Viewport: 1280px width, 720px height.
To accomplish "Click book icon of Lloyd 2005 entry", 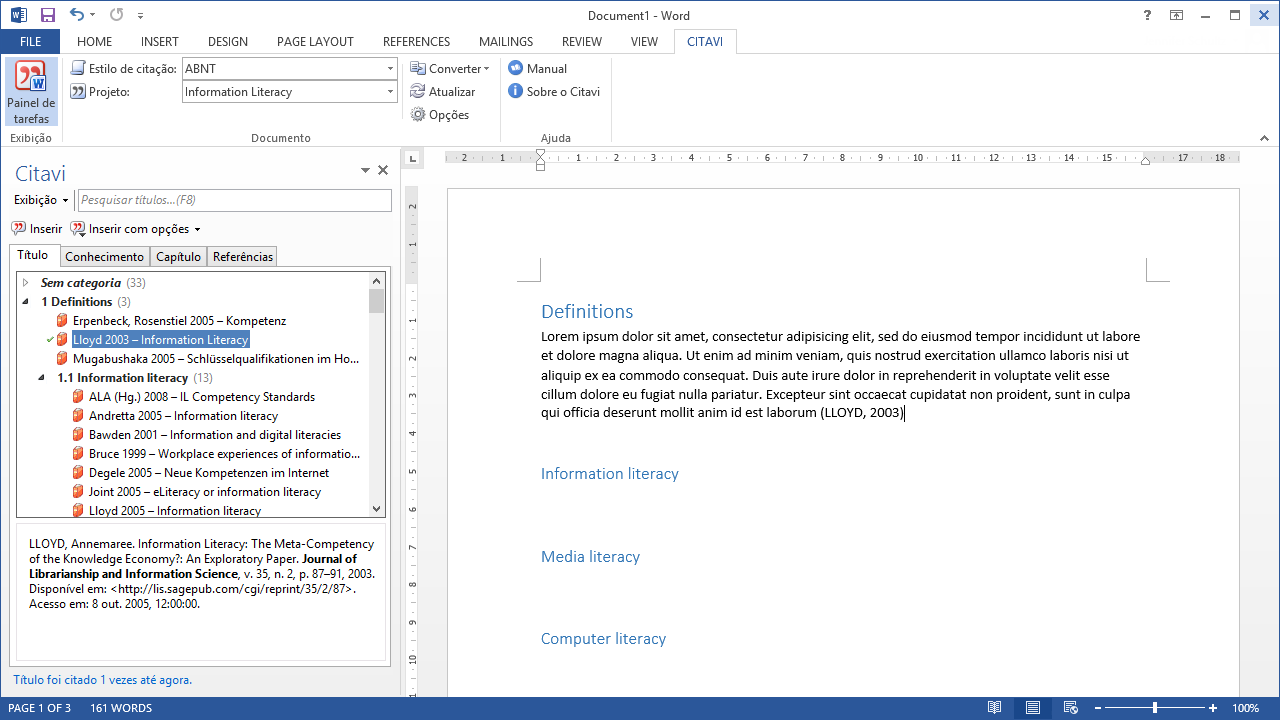I will coord(78,510).
